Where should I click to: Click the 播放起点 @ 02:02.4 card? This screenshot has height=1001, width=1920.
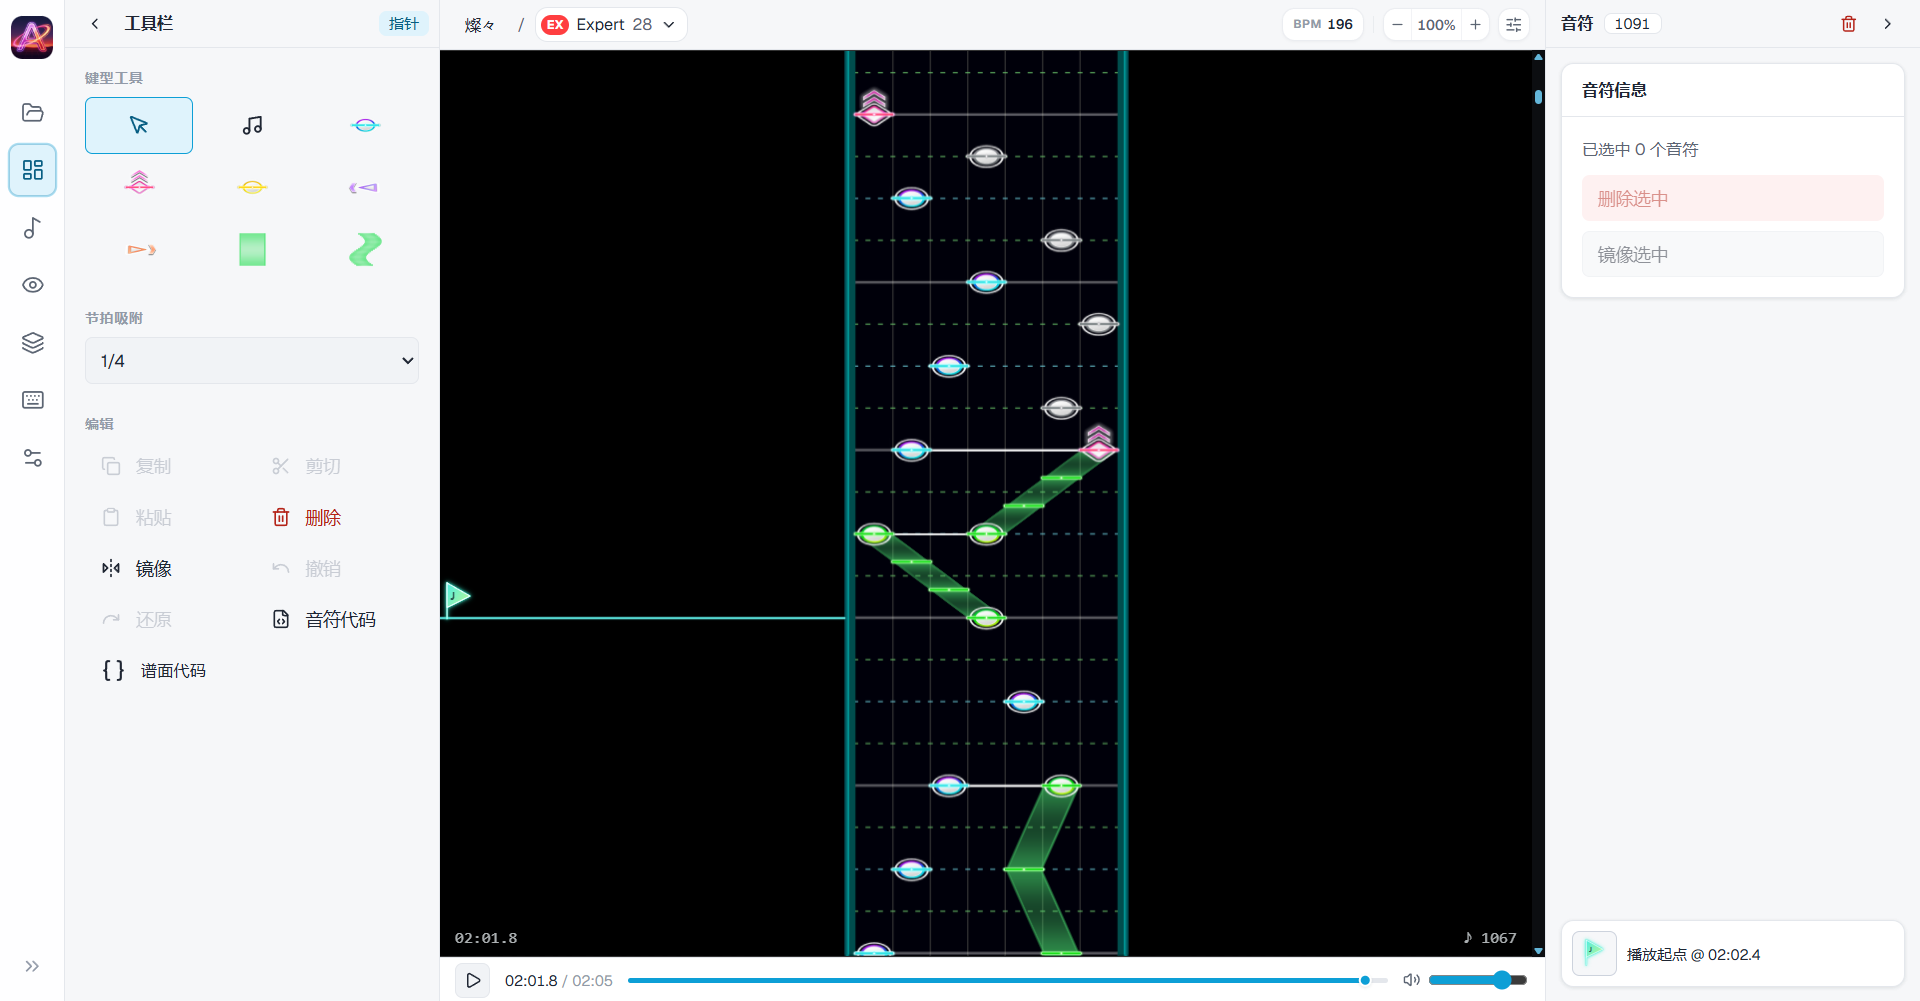point(1732,954)
